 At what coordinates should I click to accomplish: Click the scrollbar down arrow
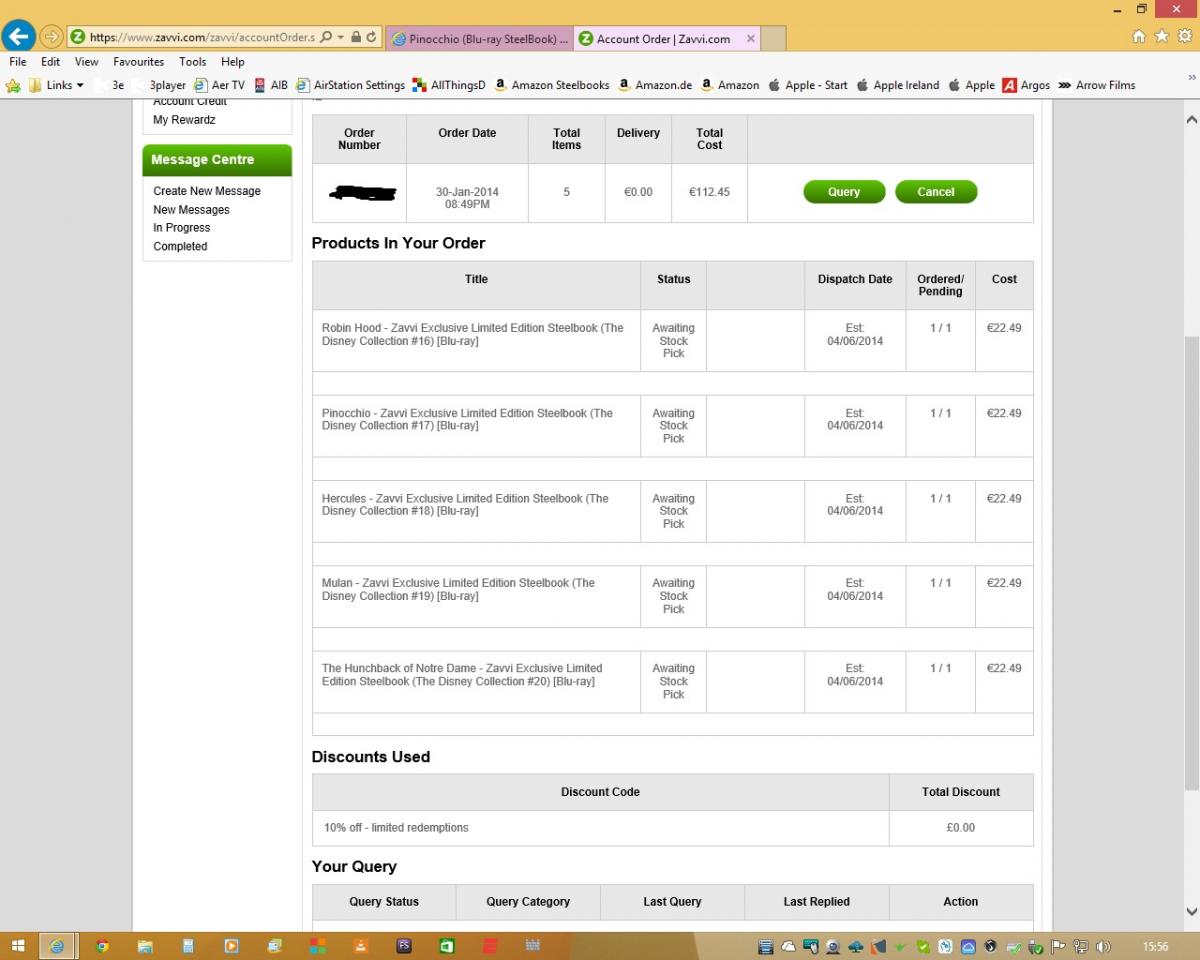pos(1191,911)
